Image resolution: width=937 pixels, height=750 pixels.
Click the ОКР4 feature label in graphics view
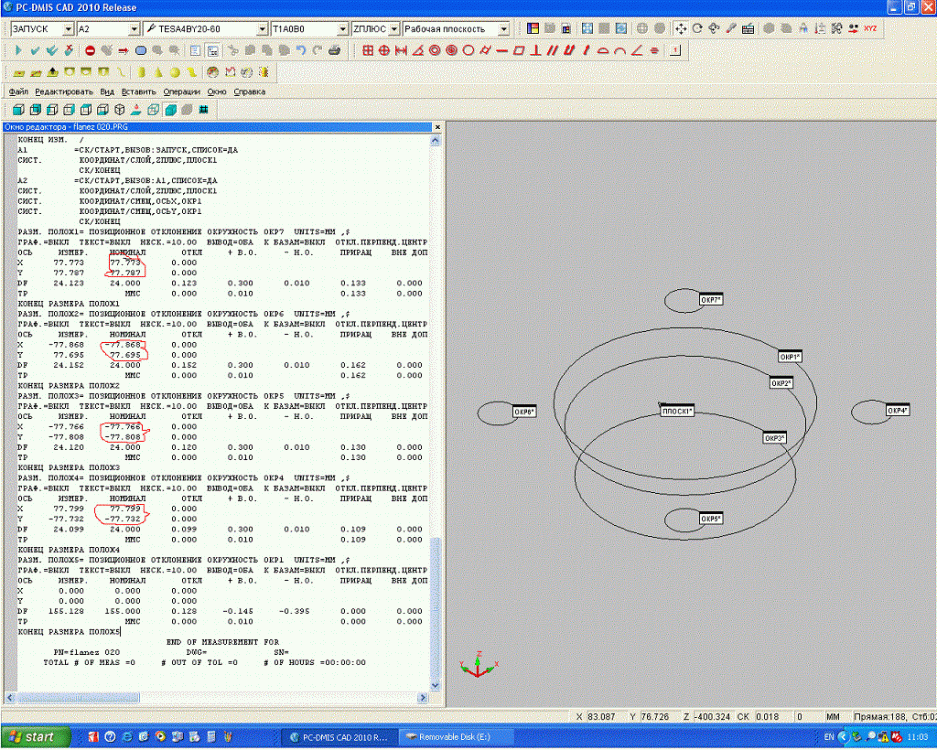[898, 411]
